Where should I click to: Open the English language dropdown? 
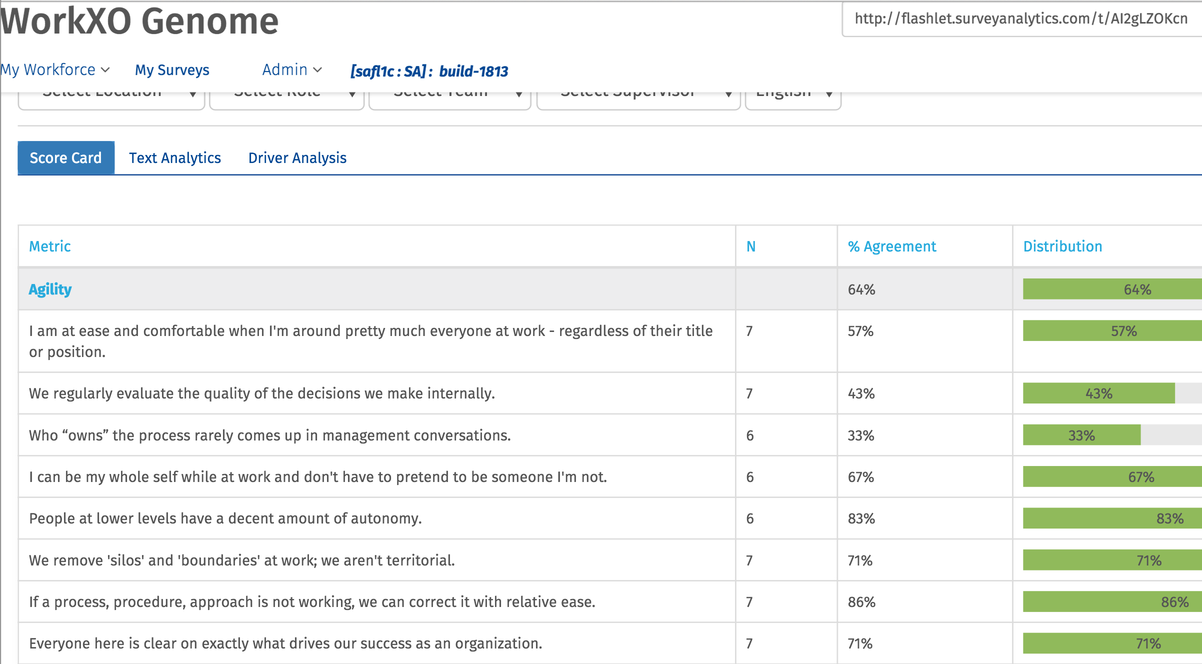click(x=793, y=95)
